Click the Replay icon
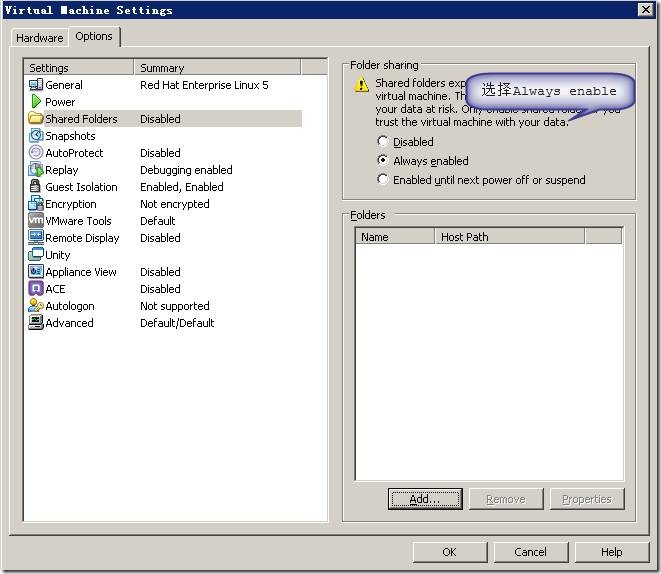Image resolution: width=661 pixels, height=574 pixels. point(36,169)
